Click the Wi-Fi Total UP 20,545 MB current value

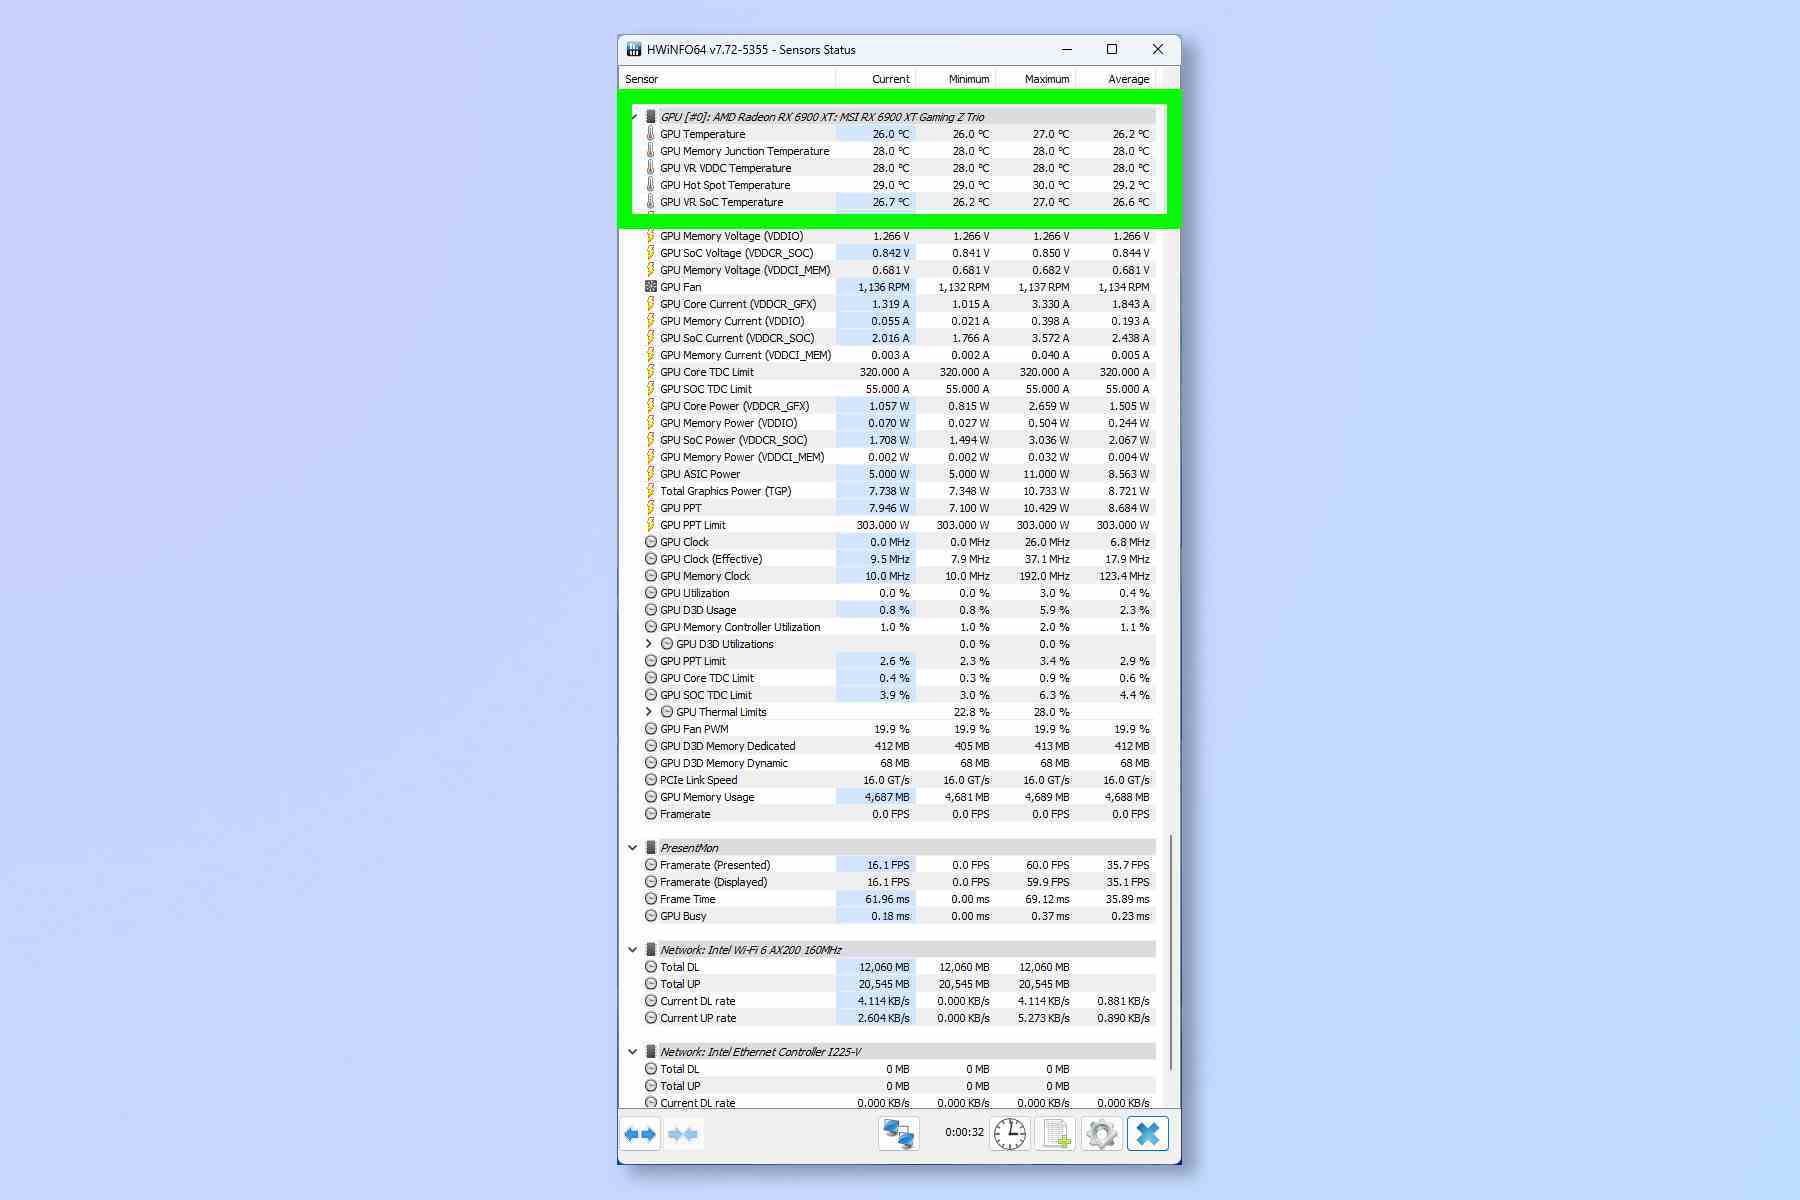(x=884, y=984)
